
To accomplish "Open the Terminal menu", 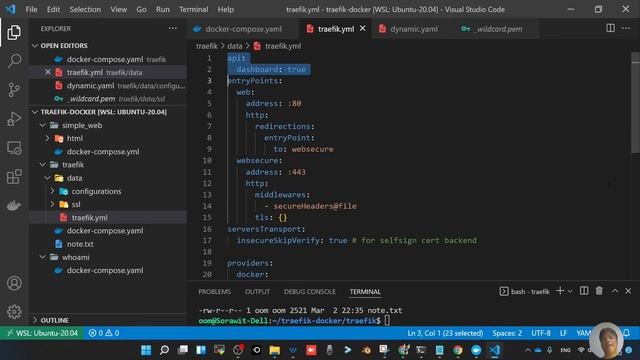I will coord(193,9).
